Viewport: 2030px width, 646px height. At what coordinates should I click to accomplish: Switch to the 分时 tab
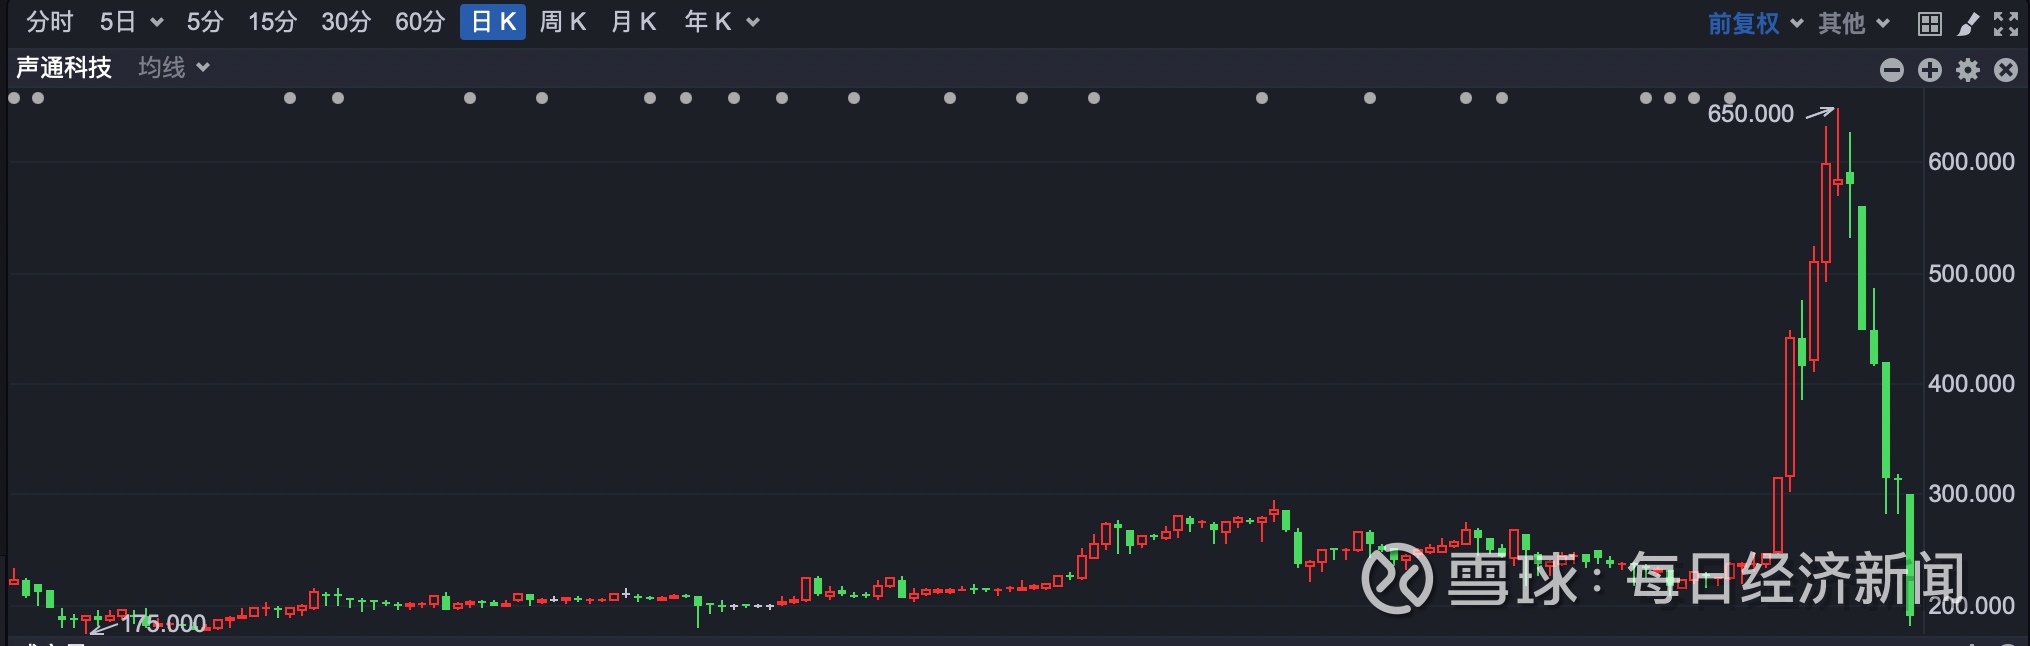[50, 22]
